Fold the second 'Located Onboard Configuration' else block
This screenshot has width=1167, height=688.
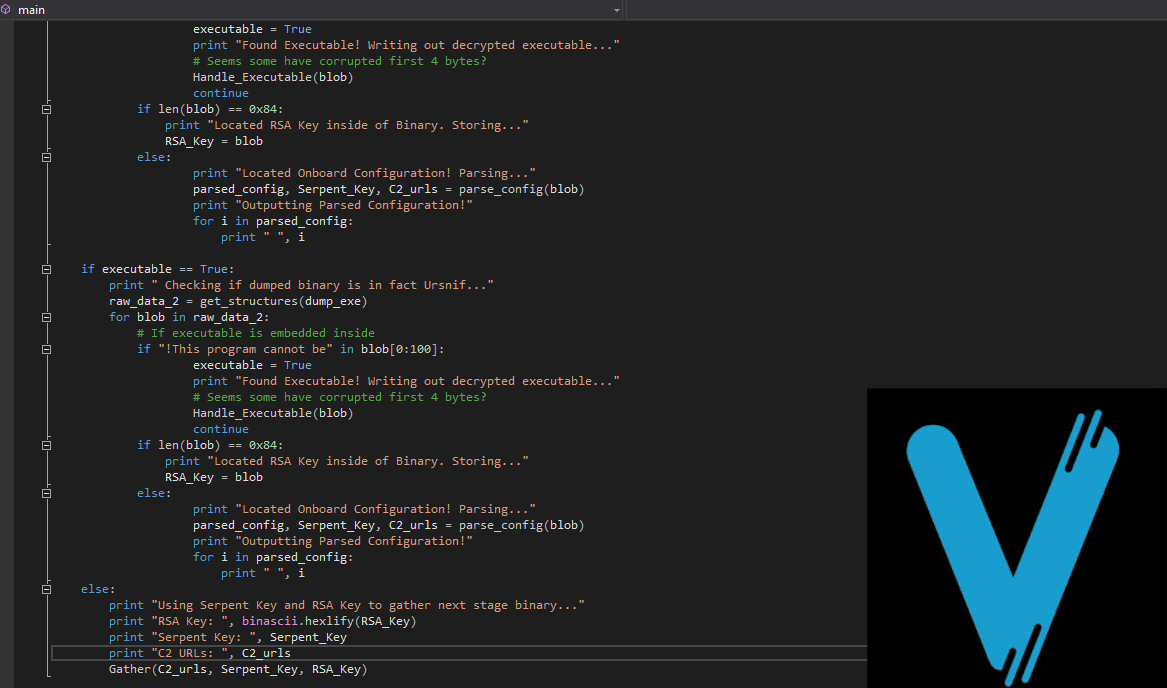(x=46, y=493)
